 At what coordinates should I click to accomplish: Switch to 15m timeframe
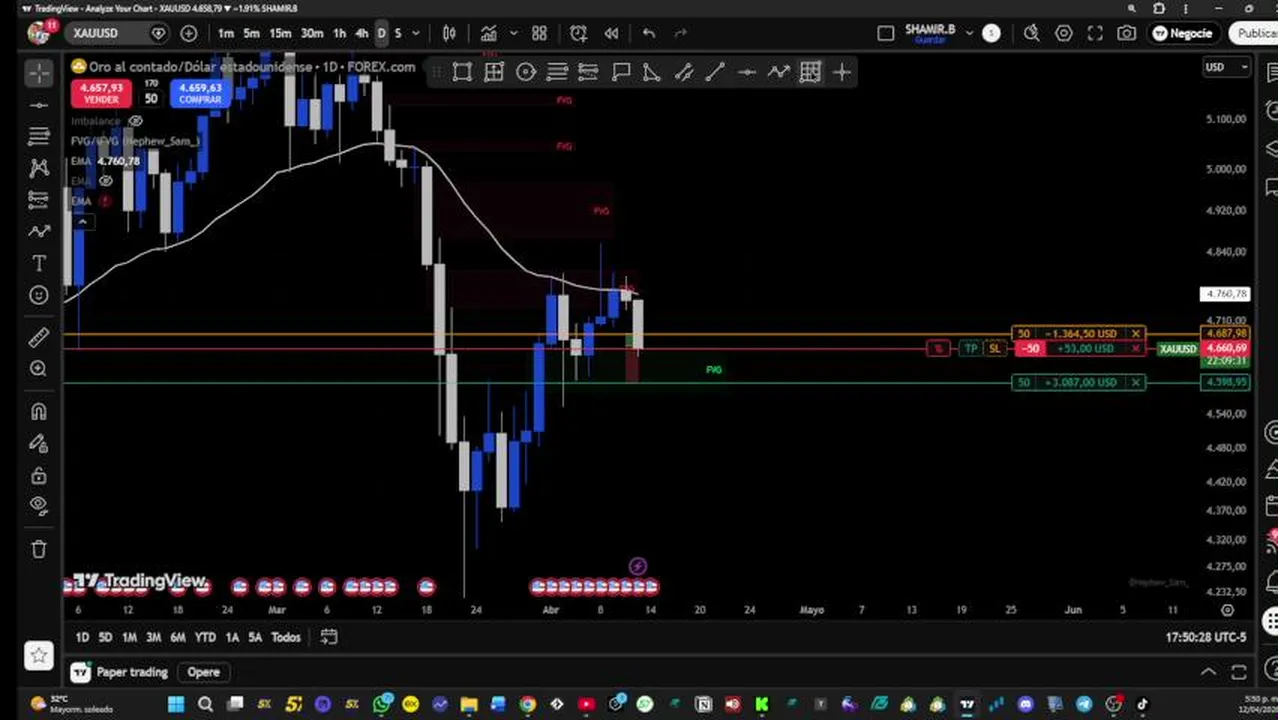click(280, 33)
